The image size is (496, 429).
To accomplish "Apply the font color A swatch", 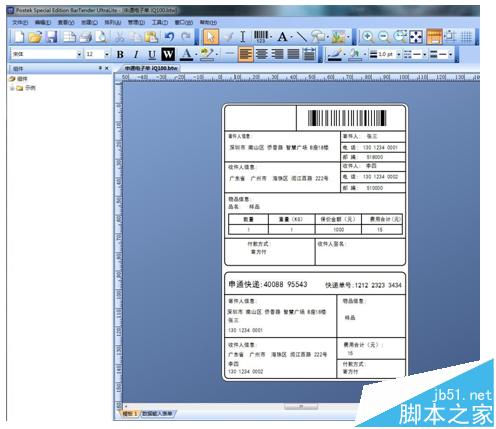I will pyautogui.click(x=187, y=55).
